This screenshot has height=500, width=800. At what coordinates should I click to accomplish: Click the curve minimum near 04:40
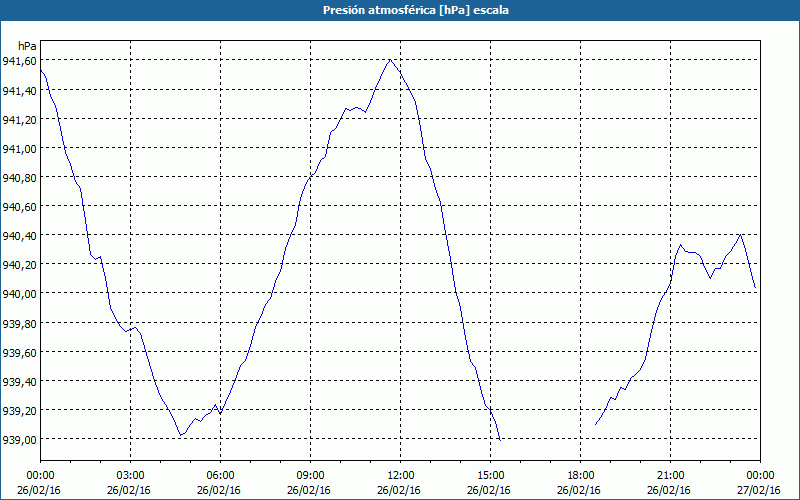click(x=181, y=435)
